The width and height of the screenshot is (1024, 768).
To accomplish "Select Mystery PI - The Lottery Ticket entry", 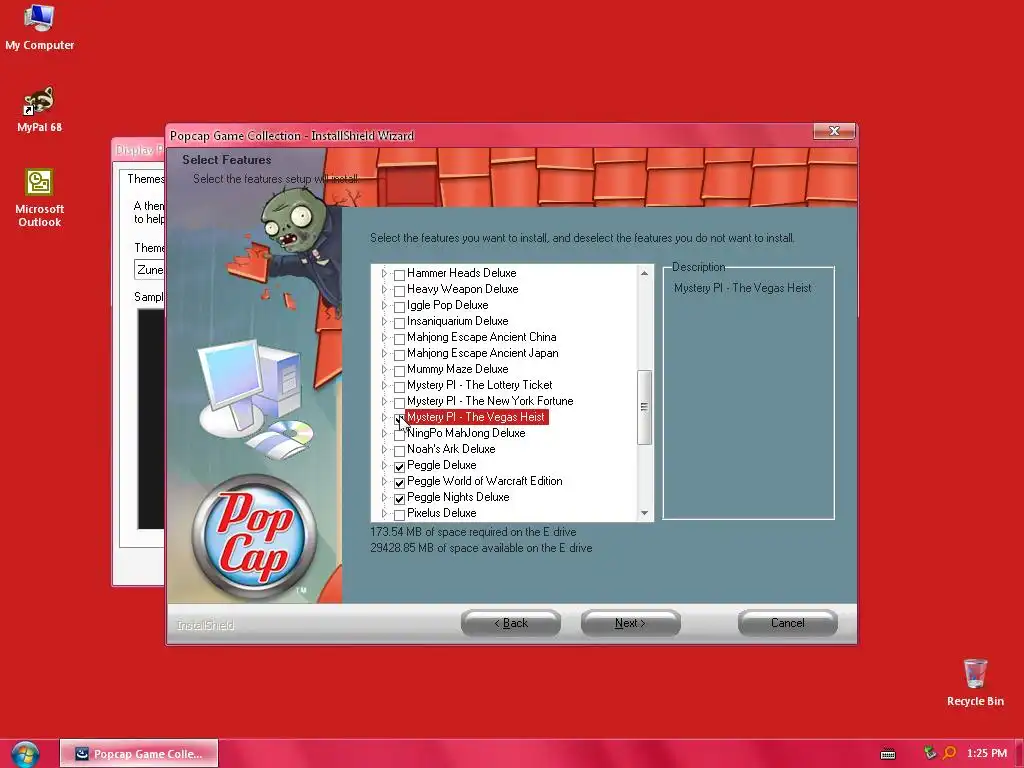I will coord(479,385).
